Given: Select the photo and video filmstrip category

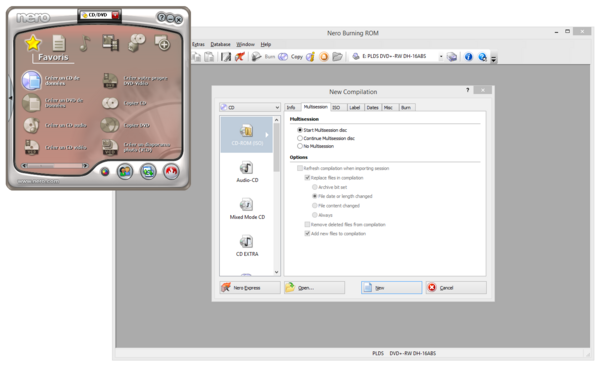Looking at the screenshot, I should click(111, 43).
